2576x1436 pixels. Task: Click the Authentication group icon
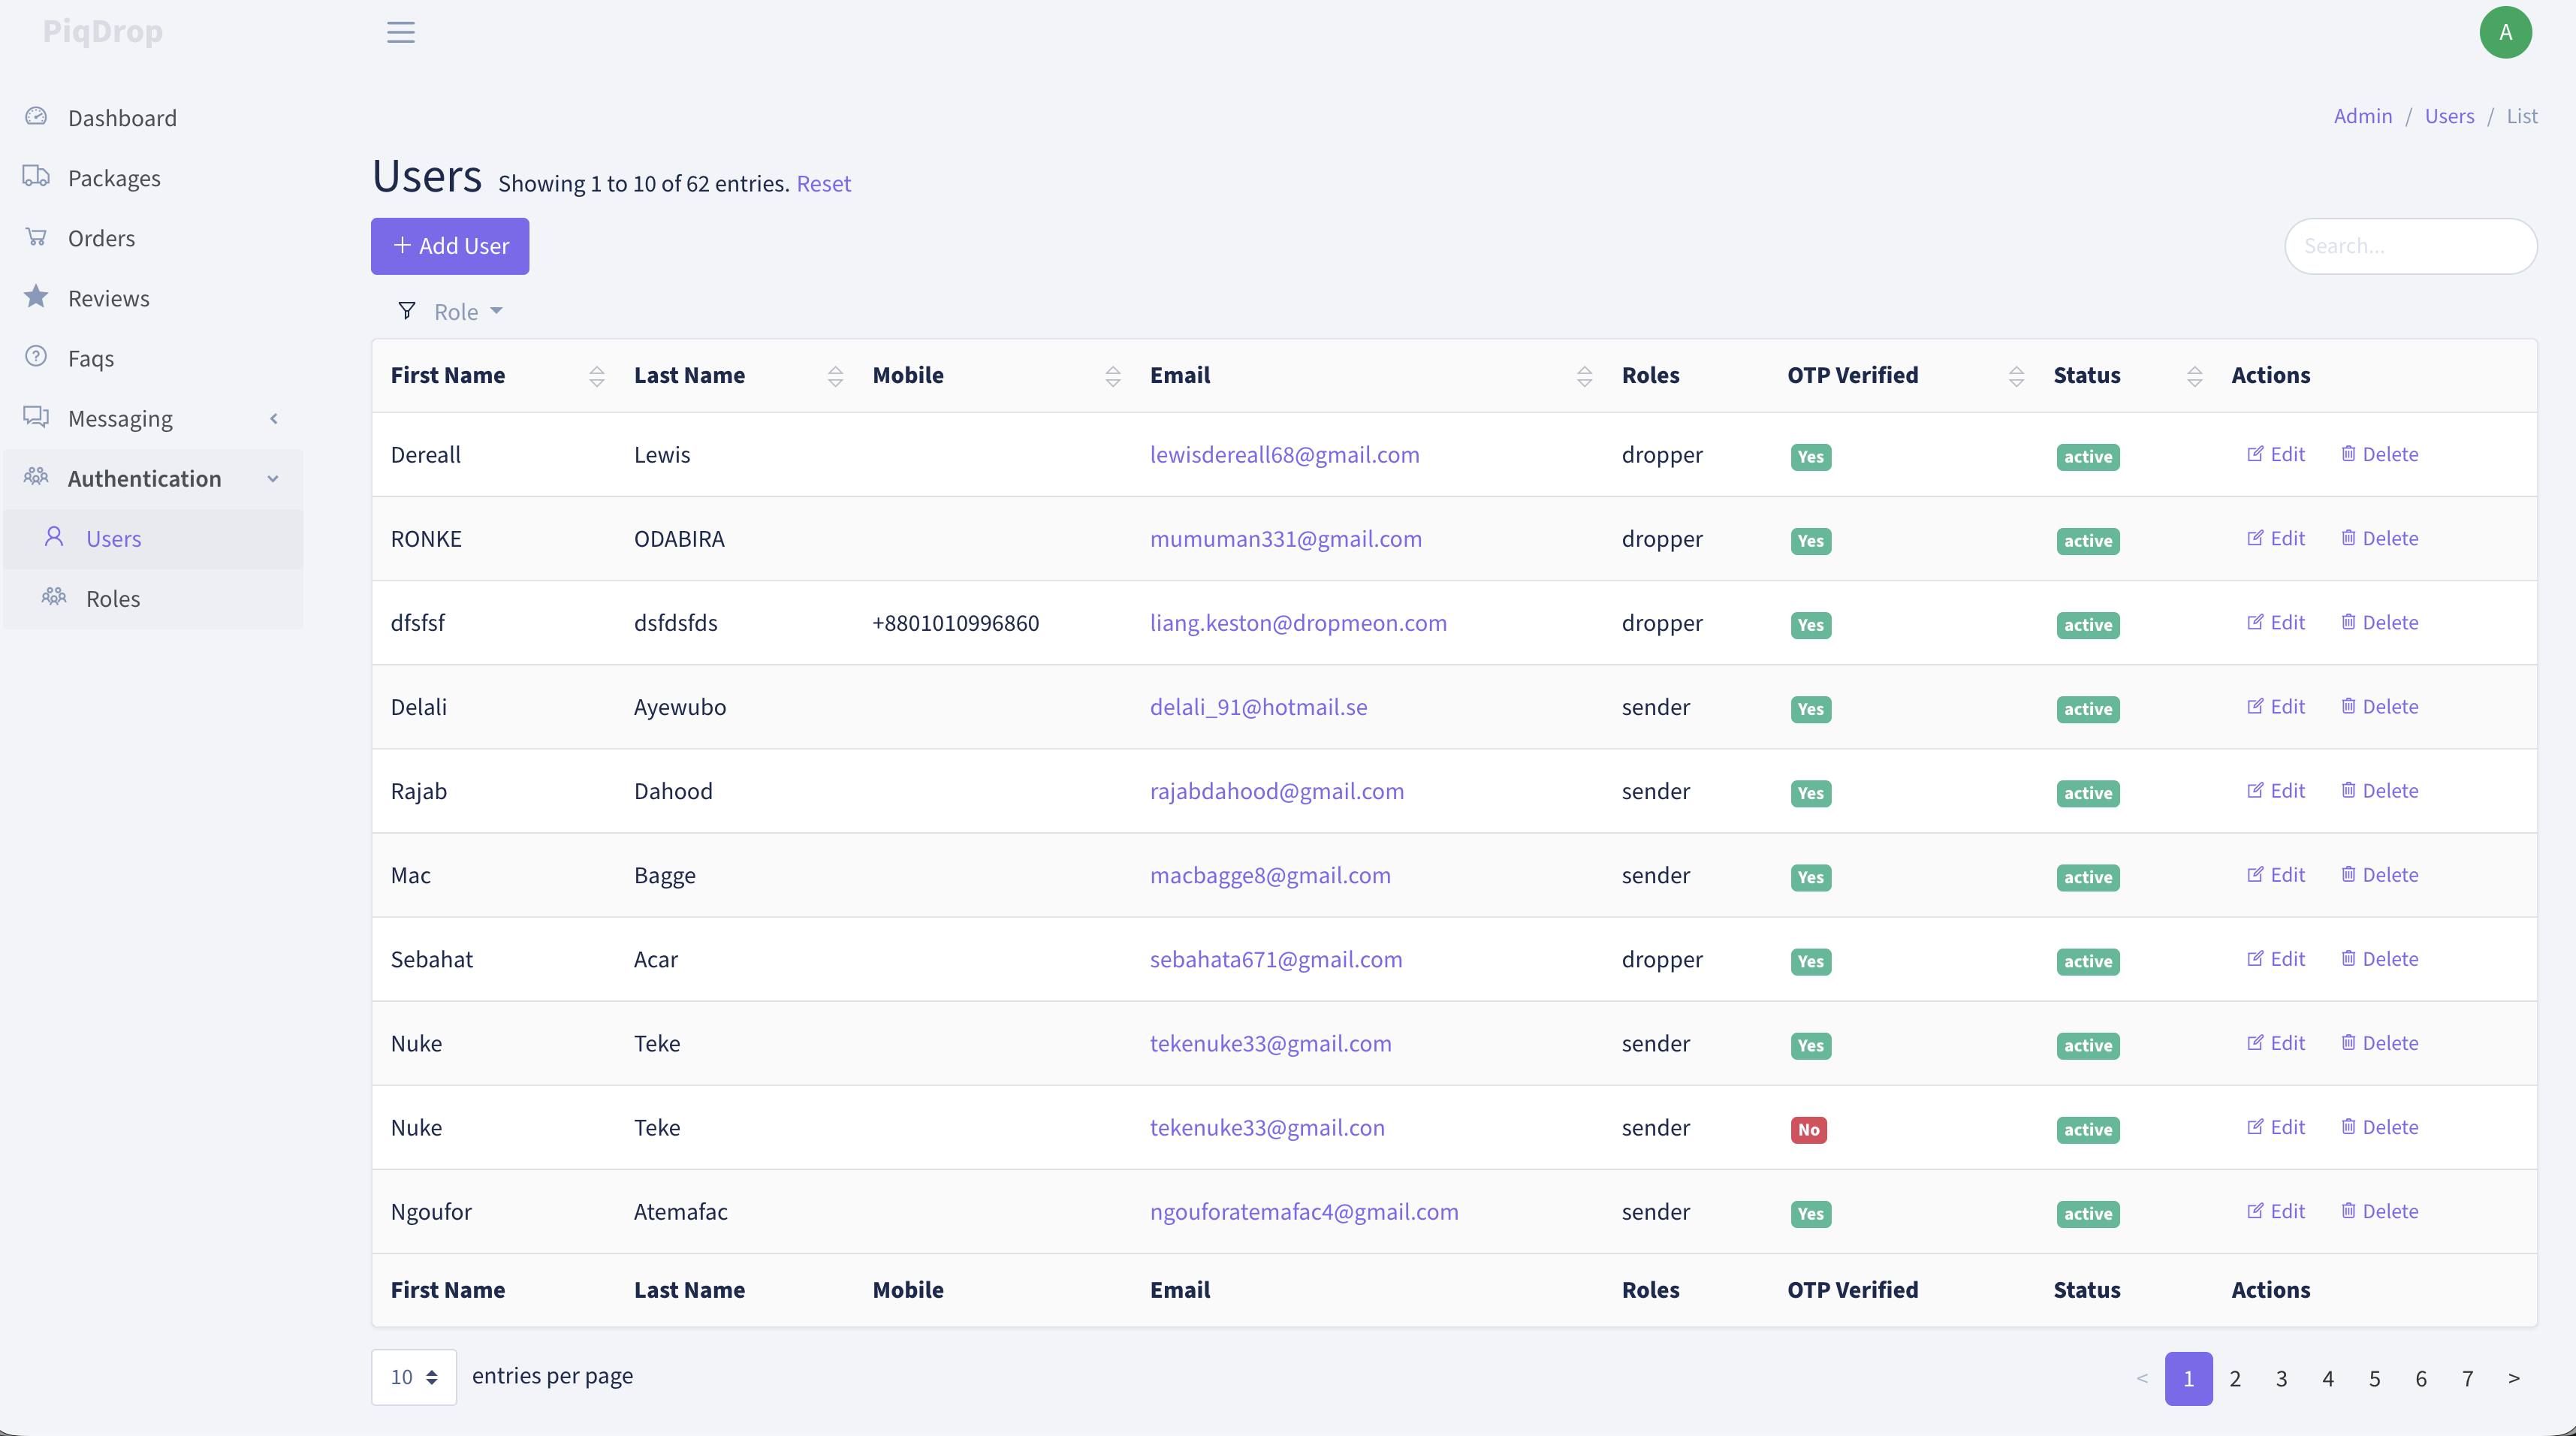36,477
